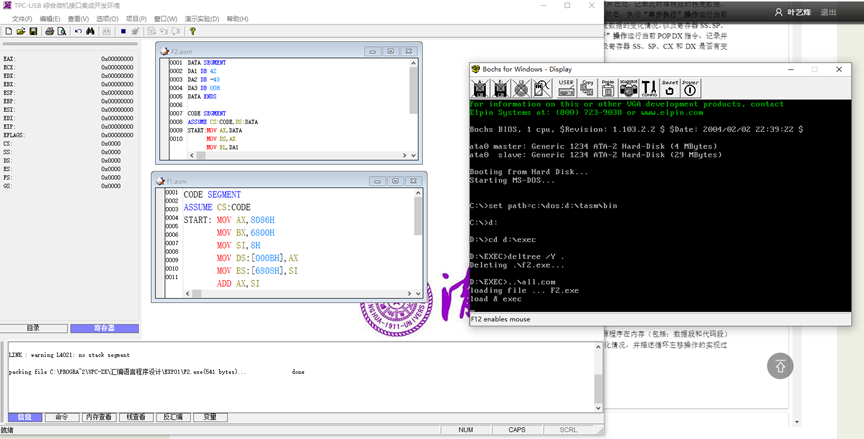The width and height of the screenshot is (864, 439).
Task: Click the Bochs Power button
Action: [690, 88]
